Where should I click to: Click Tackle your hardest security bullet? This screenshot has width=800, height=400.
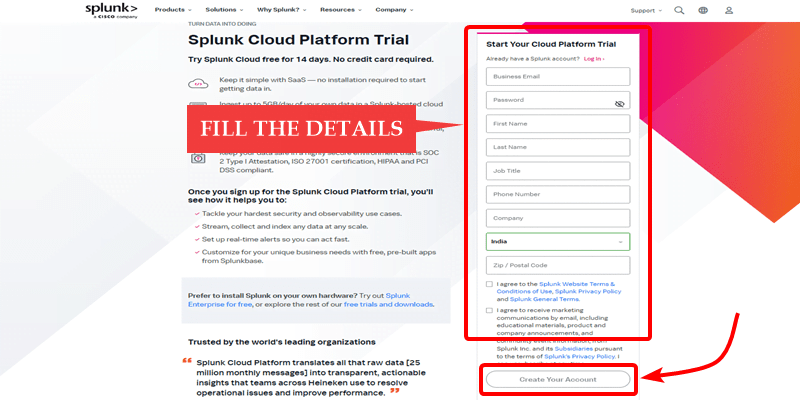tap(302, 214)
